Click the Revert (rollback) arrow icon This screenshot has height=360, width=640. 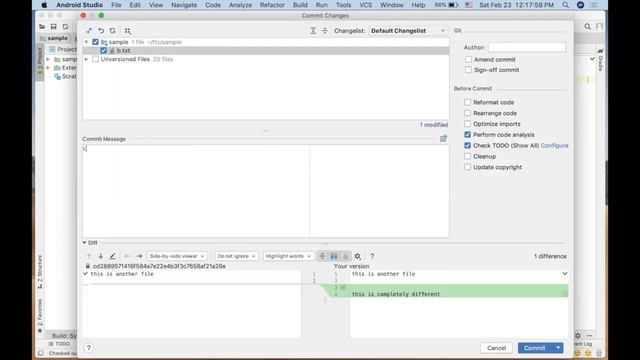101,31
